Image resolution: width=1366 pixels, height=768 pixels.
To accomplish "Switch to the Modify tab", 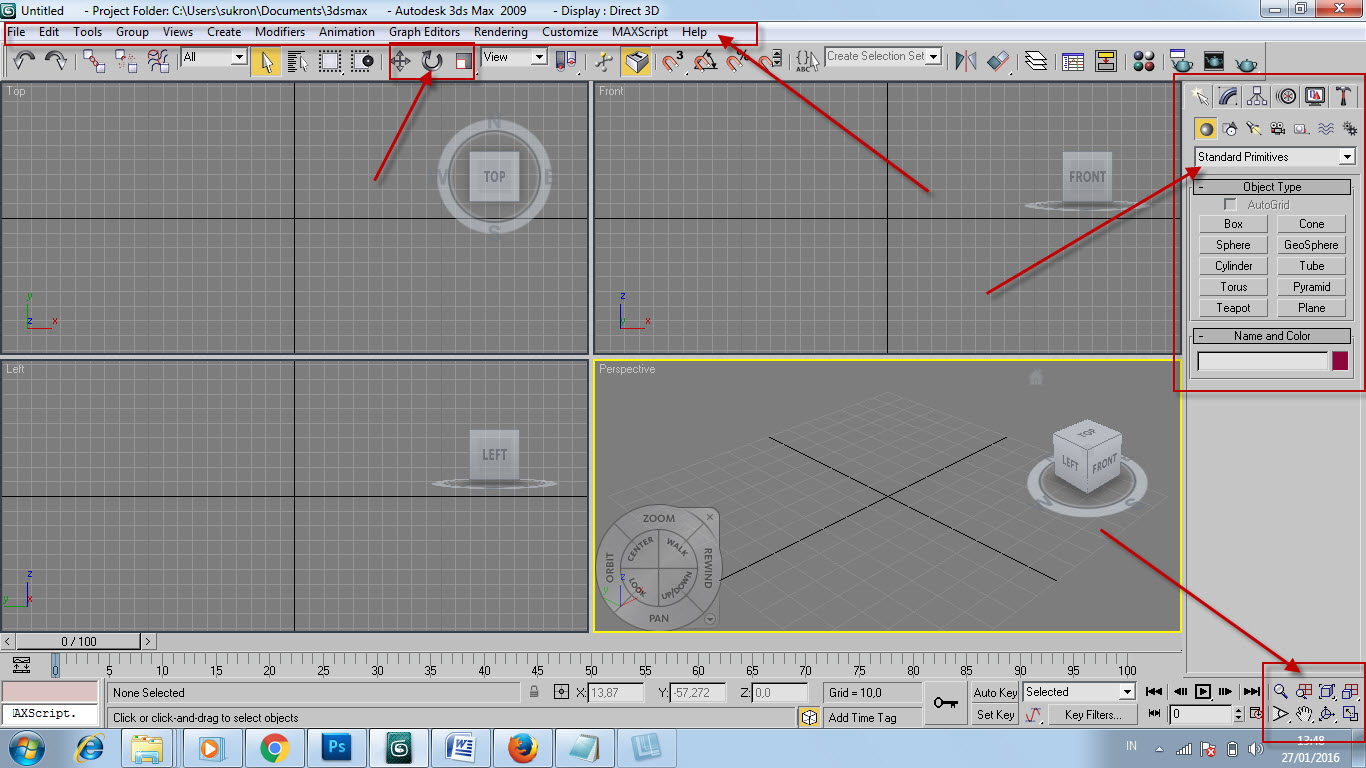I will [x=1228, y=96].
